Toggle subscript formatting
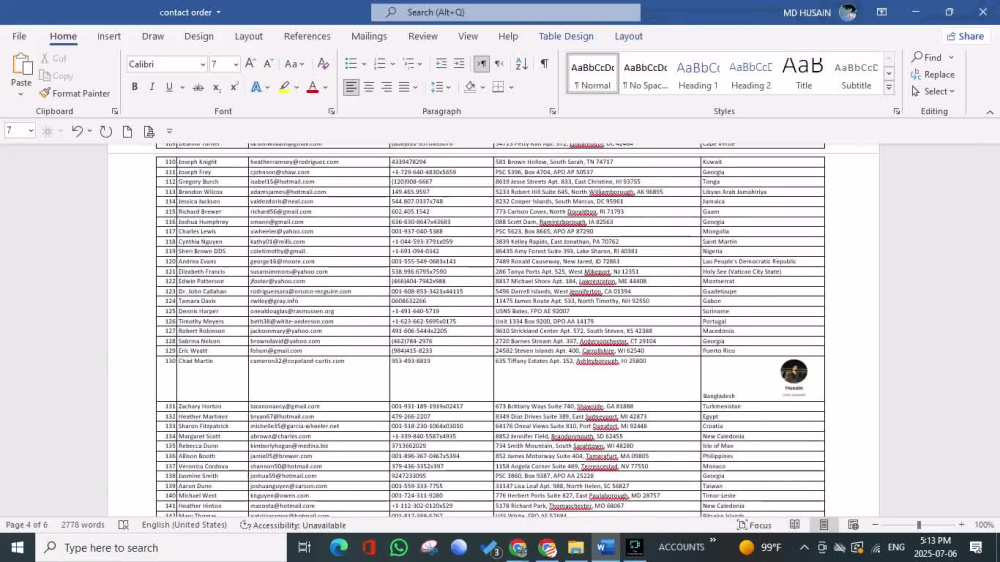Screen dimensions: 1000x562 click(x=217, y=87)
